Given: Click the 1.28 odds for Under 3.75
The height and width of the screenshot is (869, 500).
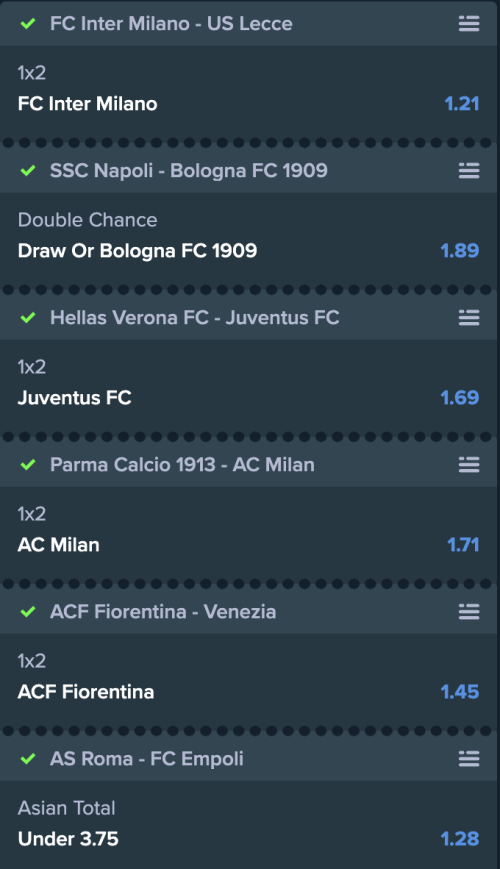Looking at the screenshot, I should point(460,839).
